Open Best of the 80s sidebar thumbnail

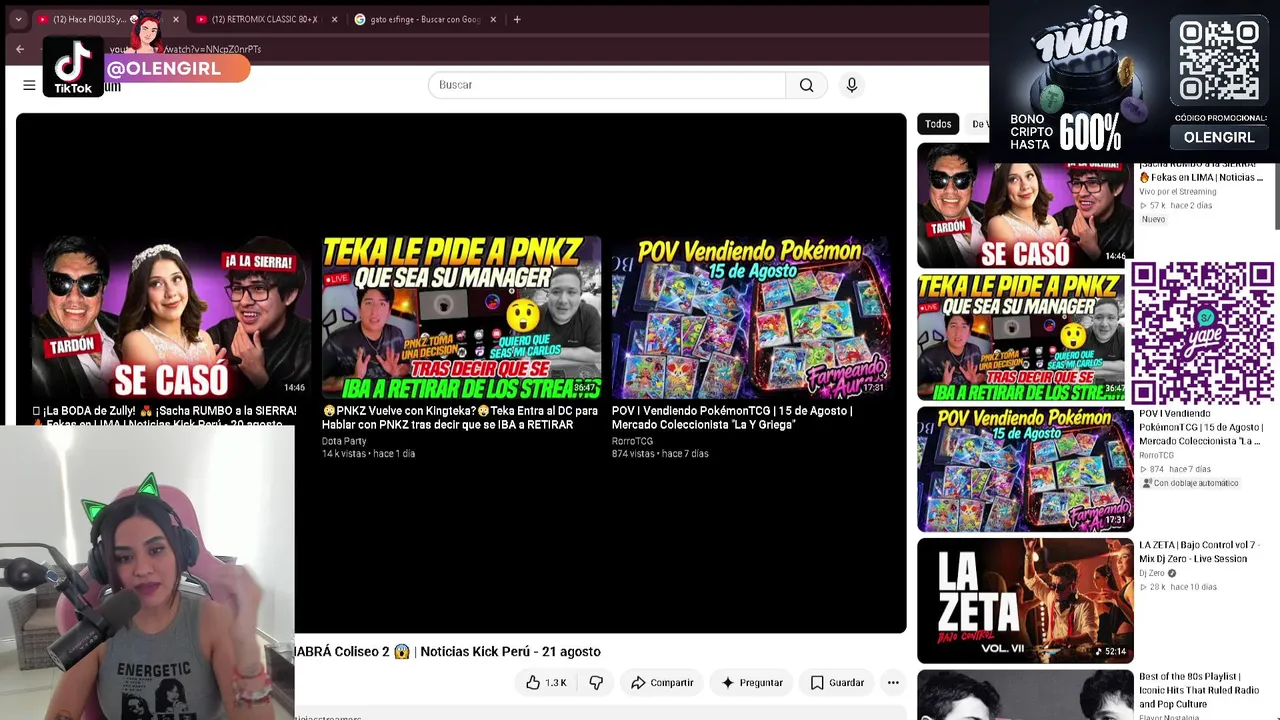tap(1025, 695)
